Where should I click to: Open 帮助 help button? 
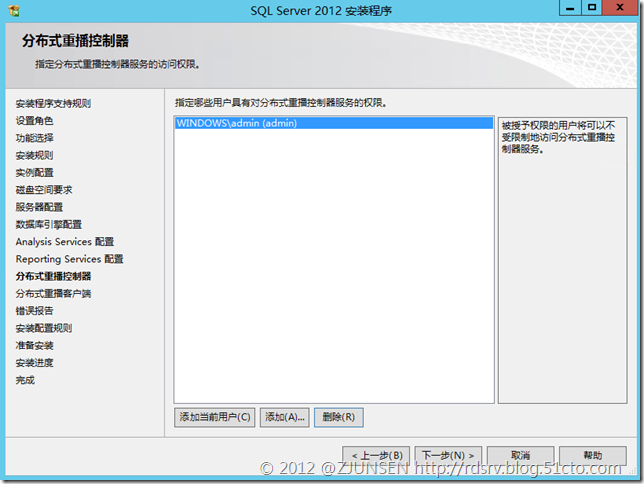[x=593, y=455]
